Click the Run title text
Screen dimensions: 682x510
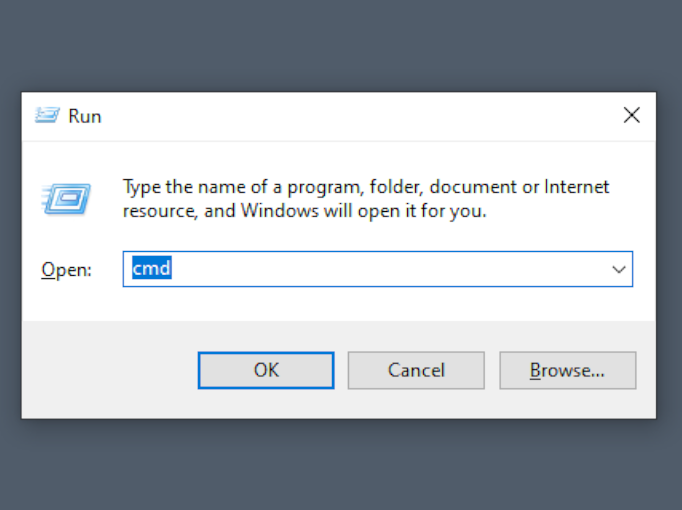coord(85,116)
